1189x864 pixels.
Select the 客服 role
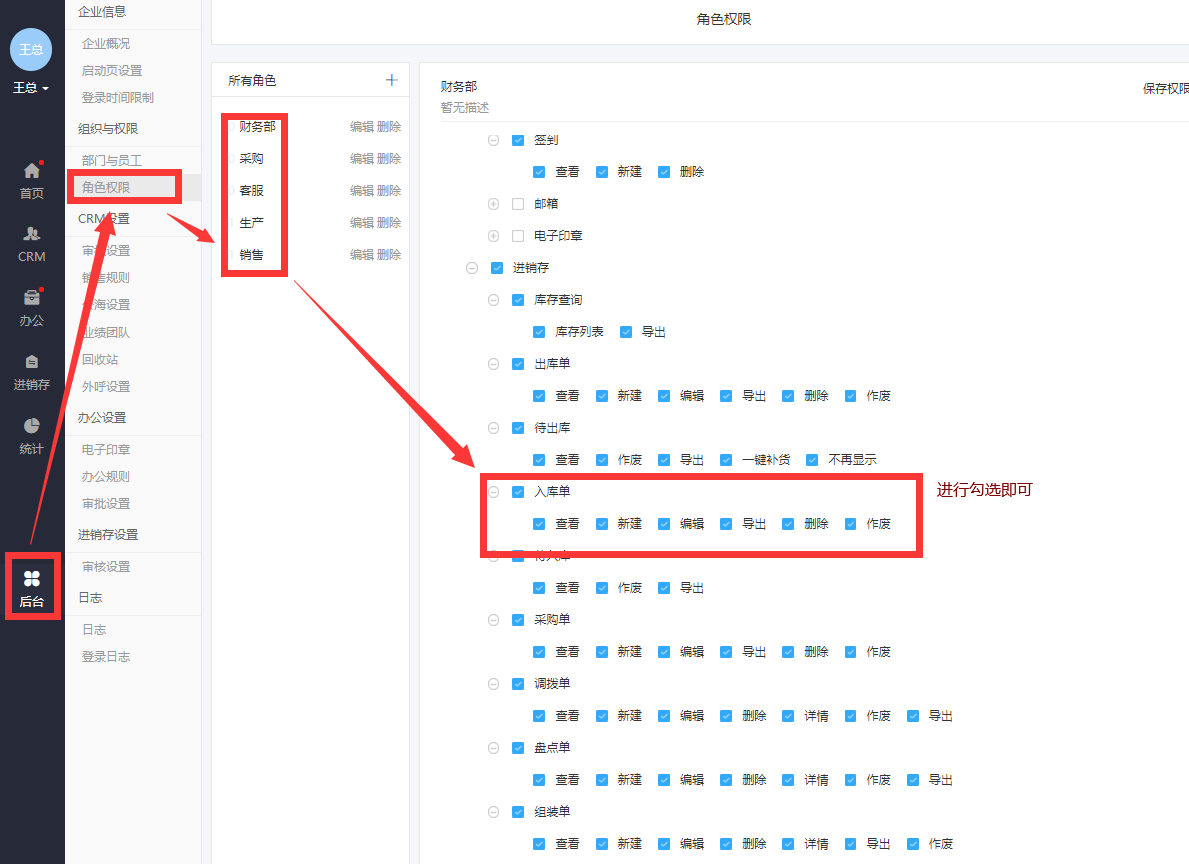(251, 190)
